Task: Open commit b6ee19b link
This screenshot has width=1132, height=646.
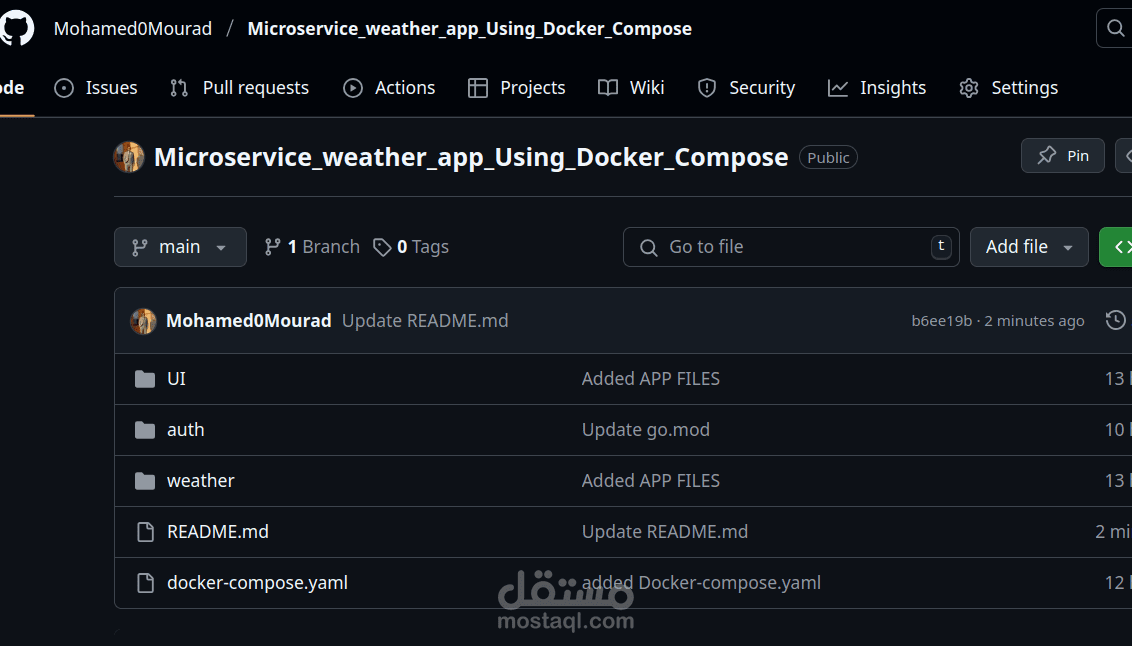Action: pos(941,321)
